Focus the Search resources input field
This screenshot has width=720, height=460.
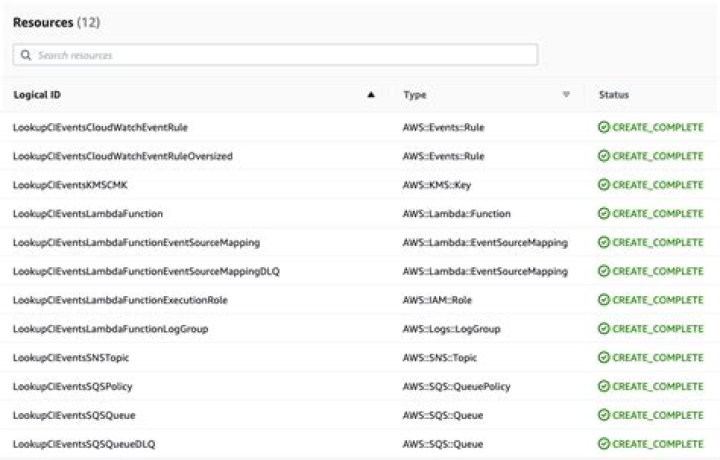[280, 55]
